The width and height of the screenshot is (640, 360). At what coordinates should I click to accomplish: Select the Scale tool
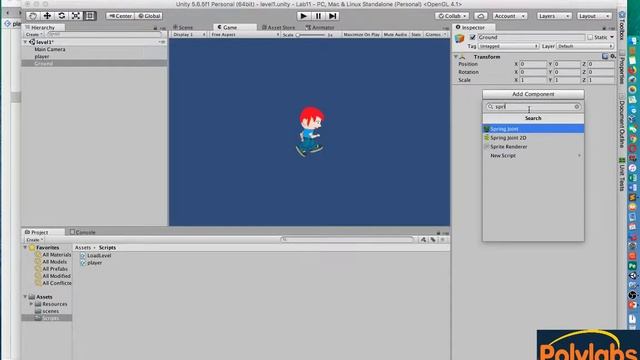[x=76, y=16]
